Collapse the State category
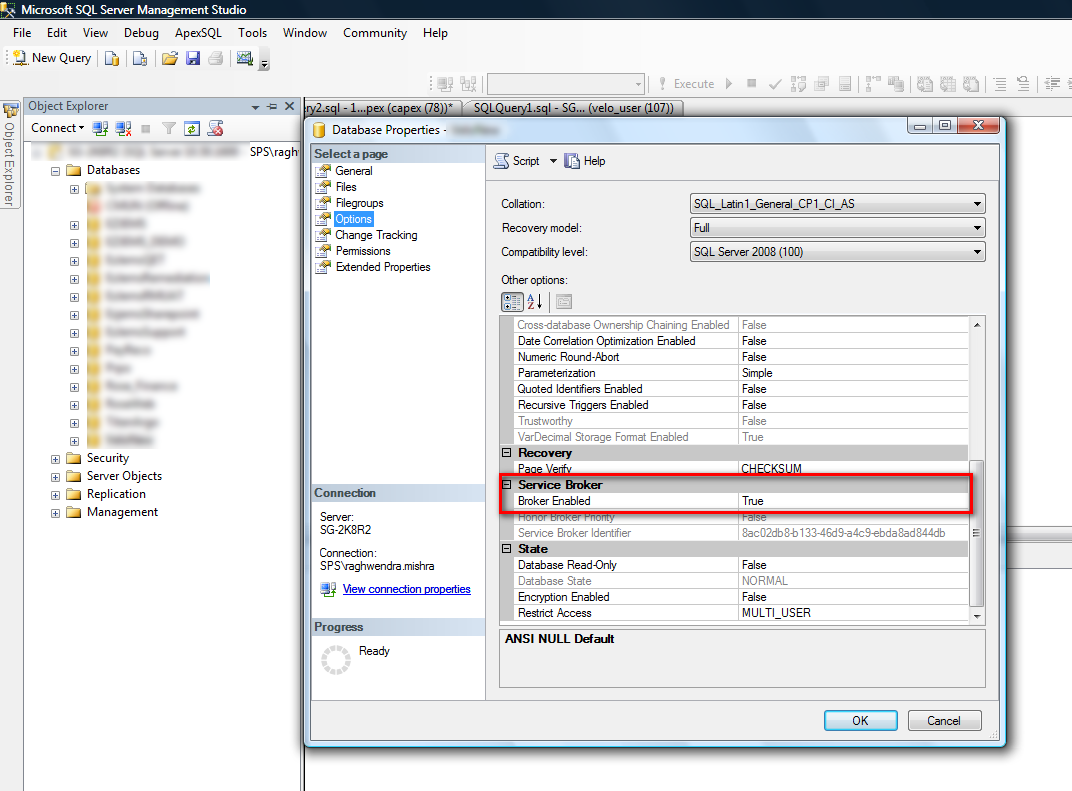The image size is (1072, 791). coord(507,548)
